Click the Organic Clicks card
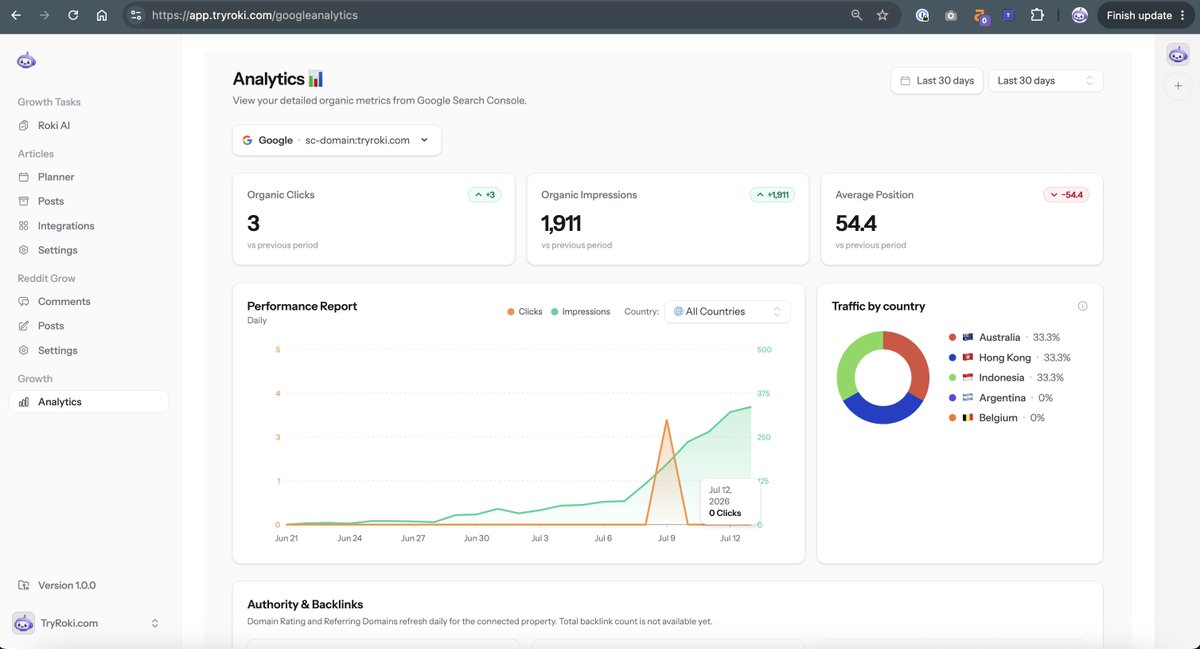 point(374,220)
